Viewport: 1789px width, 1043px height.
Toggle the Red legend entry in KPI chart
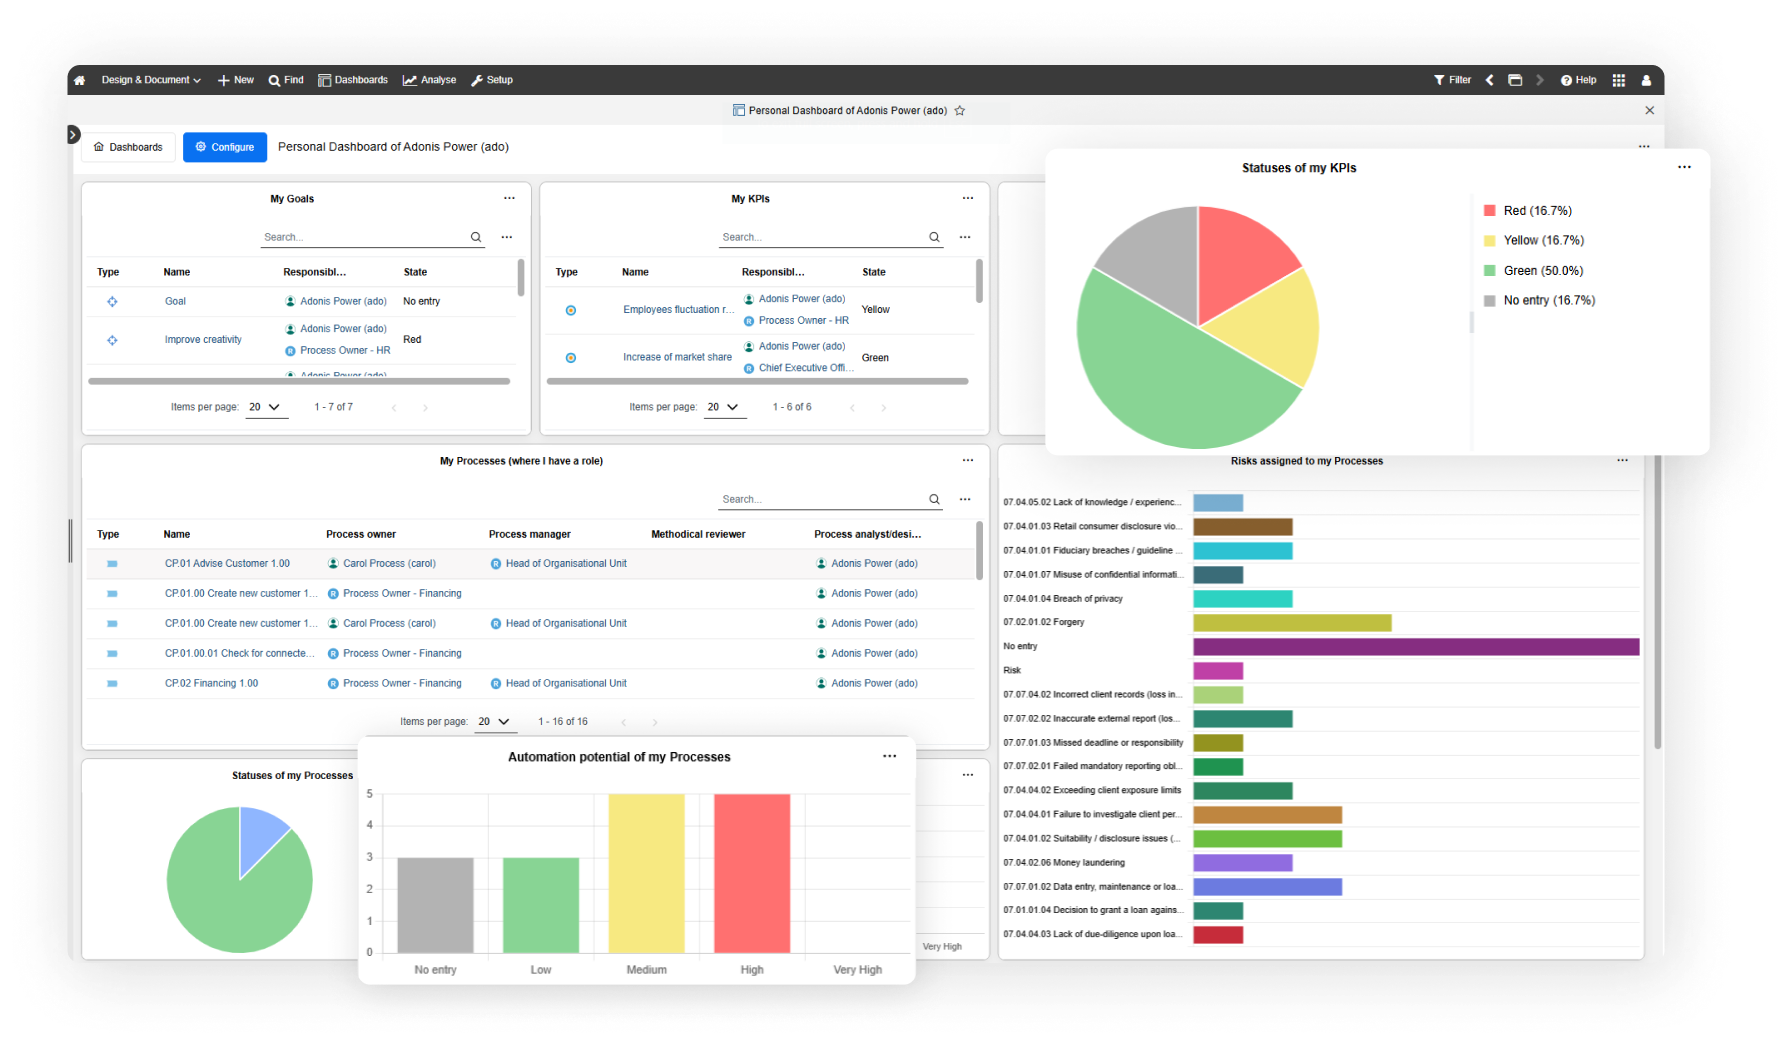click(1528, 211)
